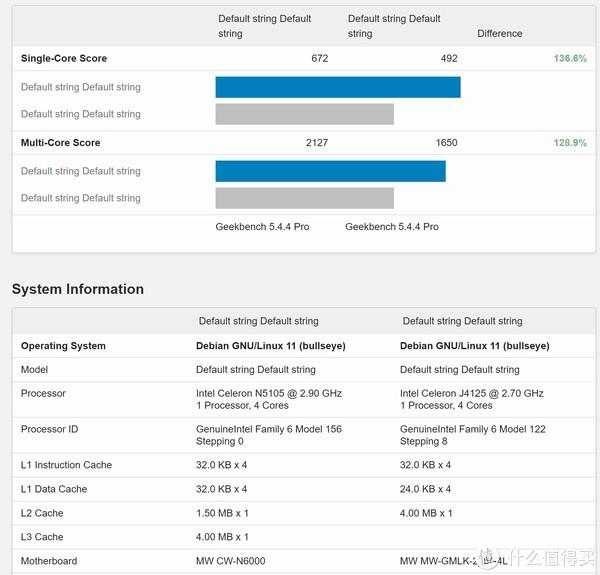Click the gray multi-core score bar
The width and height of the screenshot is (600, 575).
[x=305, y=198]
